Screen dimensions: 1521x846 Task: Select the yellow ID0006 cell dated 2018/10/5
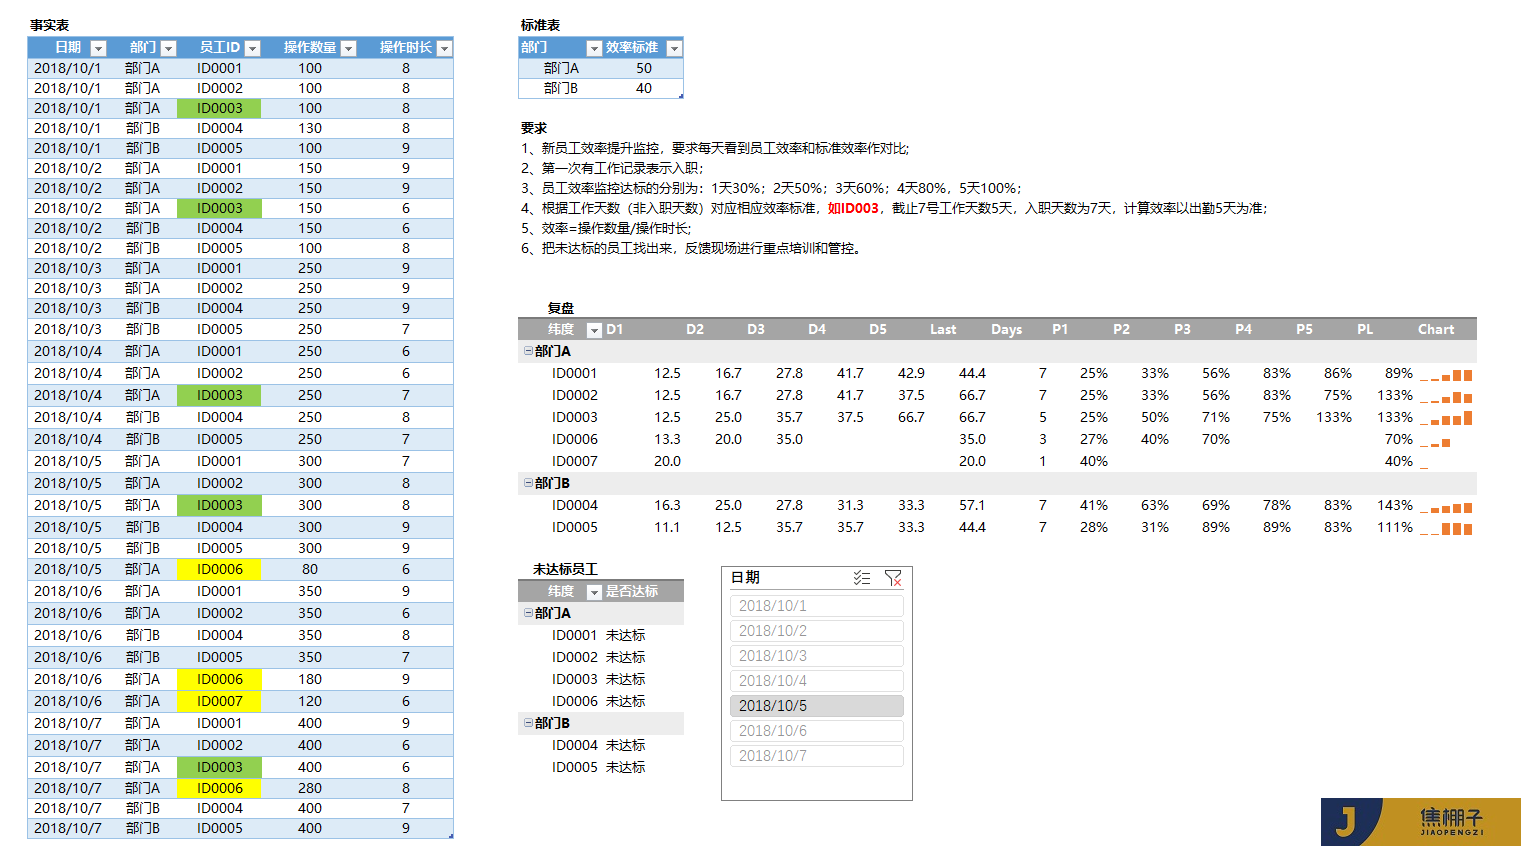(219, 569)
